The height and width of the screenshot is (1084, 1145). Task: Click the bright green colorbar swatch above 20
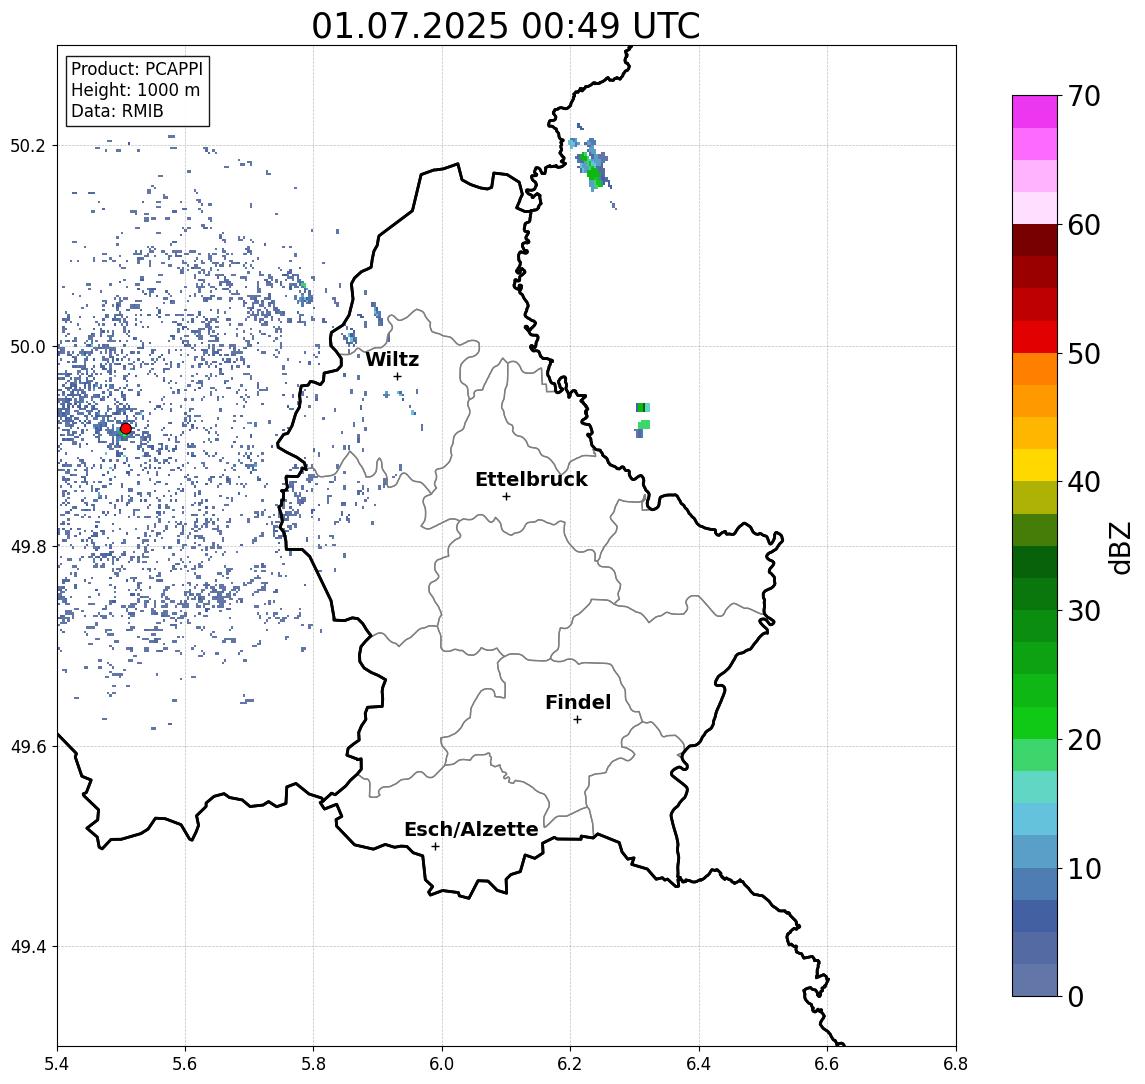[1035, 722]
